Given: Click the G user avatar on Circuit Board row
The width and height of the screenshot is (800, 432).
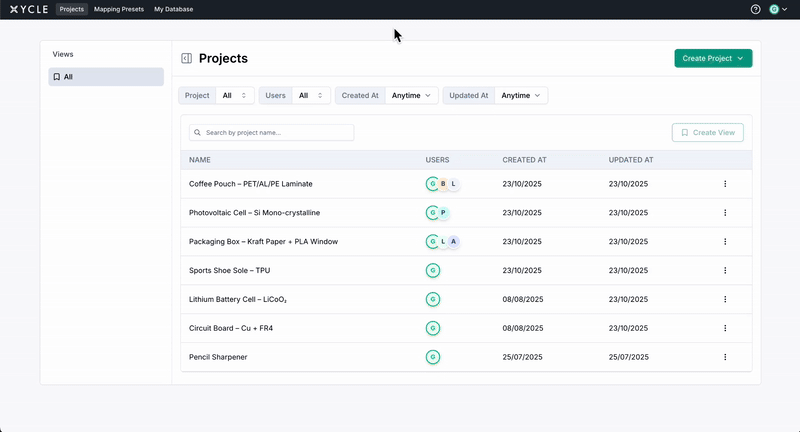Looking at the screenshot, I should [433, 328].
